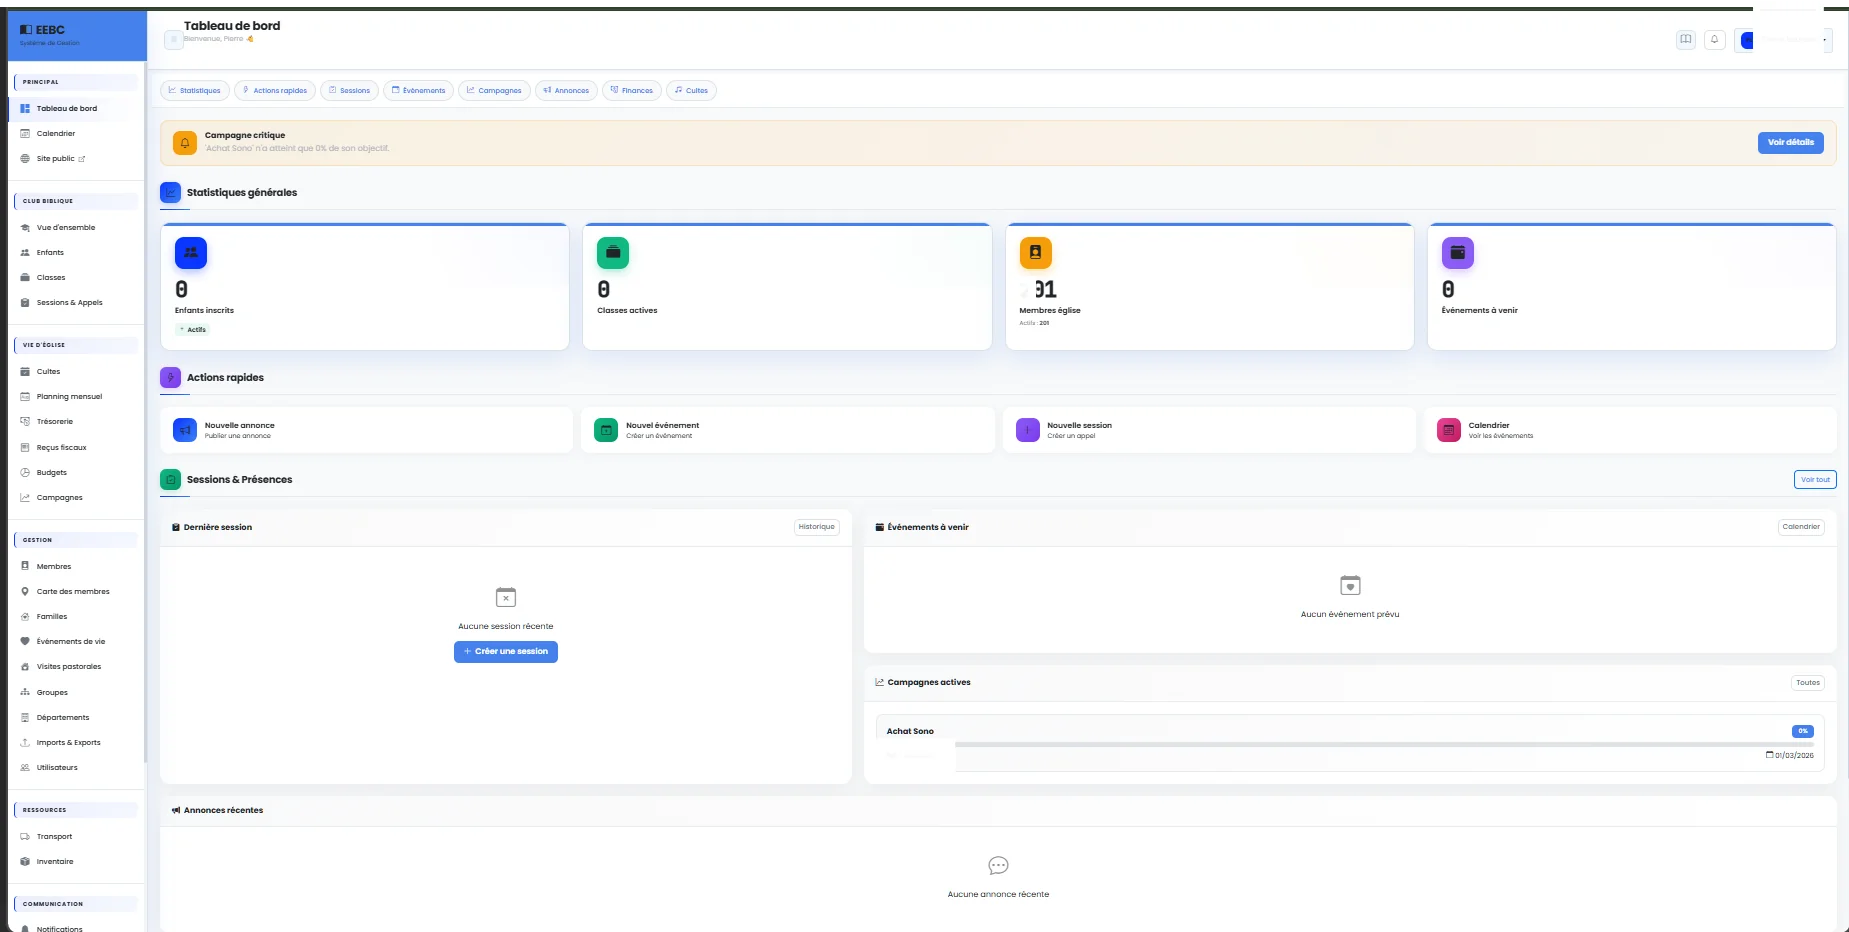
Task: Click the Tableau de bord sidebar icon
Action: 25,108
